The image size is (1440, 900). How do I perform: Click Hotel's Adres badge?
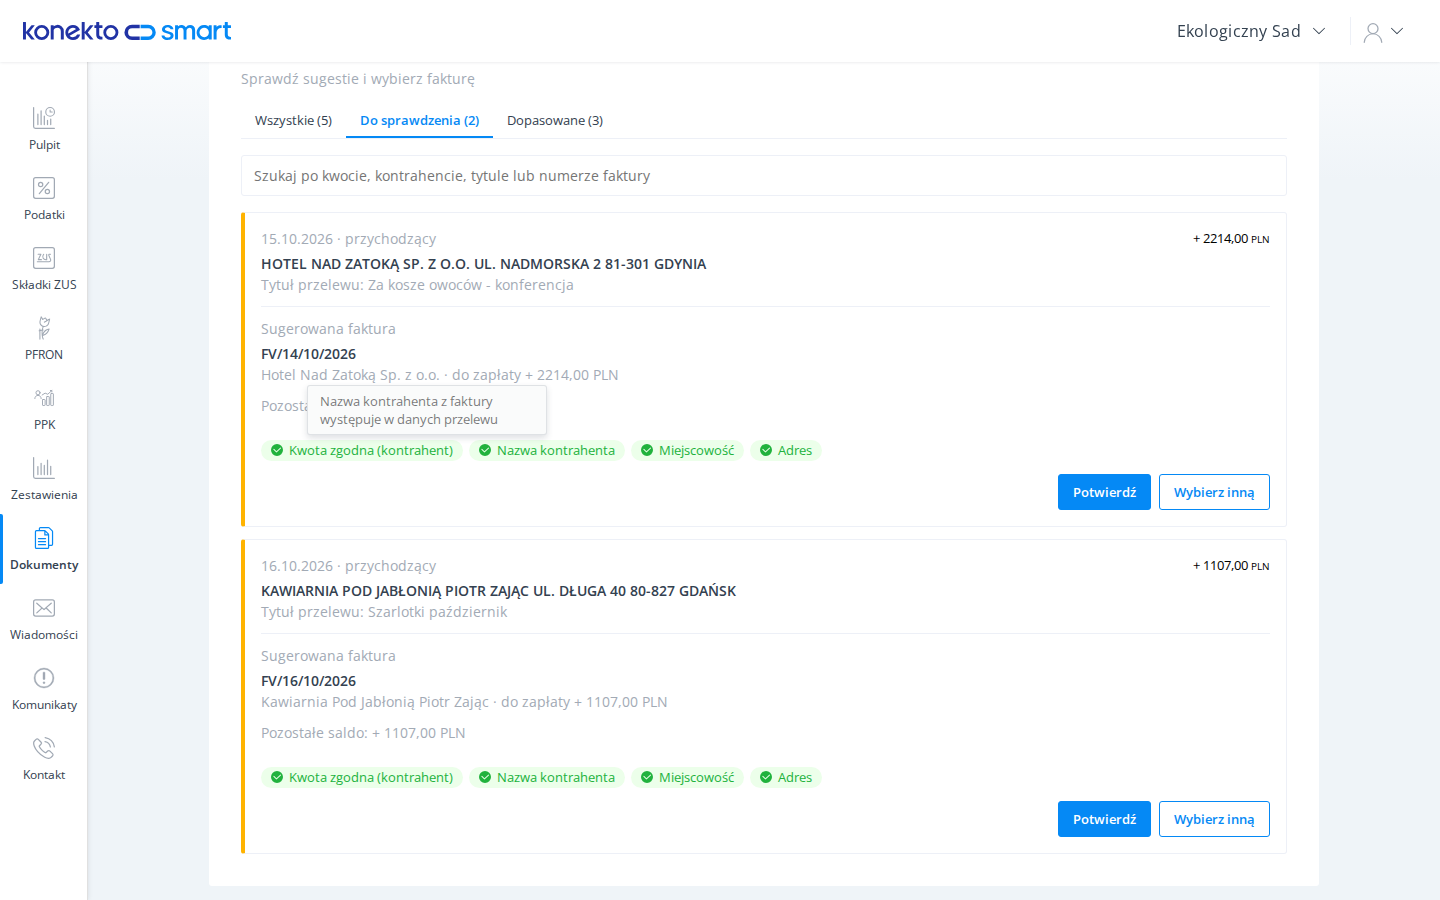pyautogui.click(x=786, y=451)
